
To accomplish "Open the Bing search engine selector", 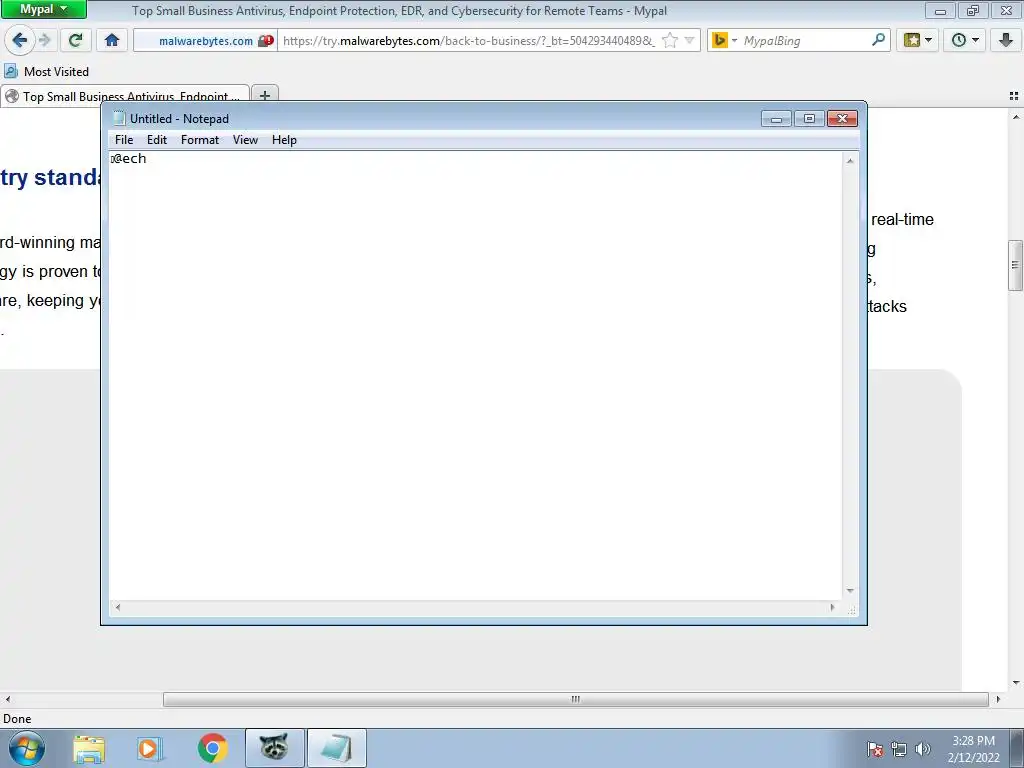I will [724, 40].
